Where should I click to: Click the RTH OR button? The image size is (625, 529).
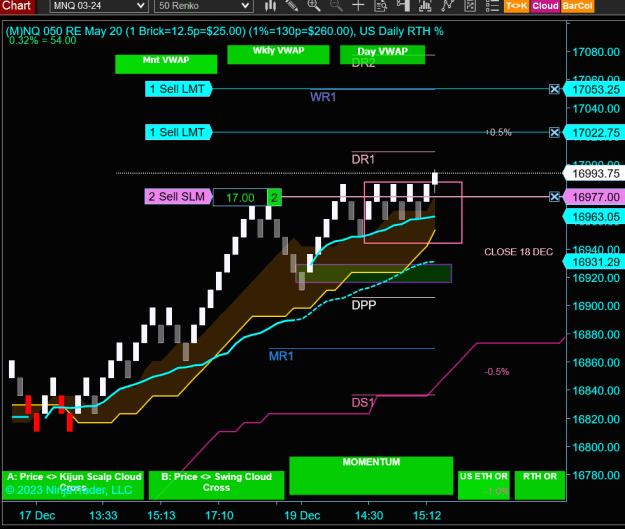coord(540,485)
